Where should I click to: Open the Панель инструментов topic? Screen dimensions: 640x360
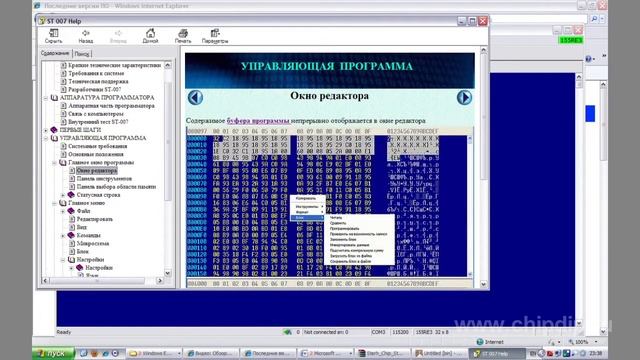point(104,179)
